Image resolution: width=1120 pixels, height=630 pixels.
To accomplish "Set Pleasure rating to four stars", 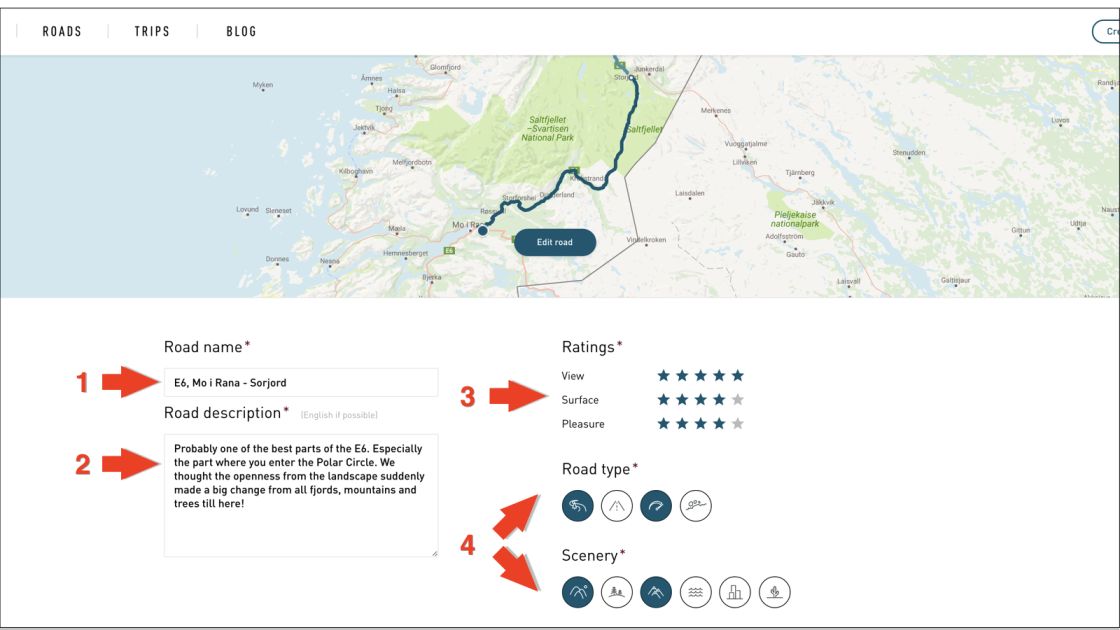I will pyautogui.click(x=719, y=424).
